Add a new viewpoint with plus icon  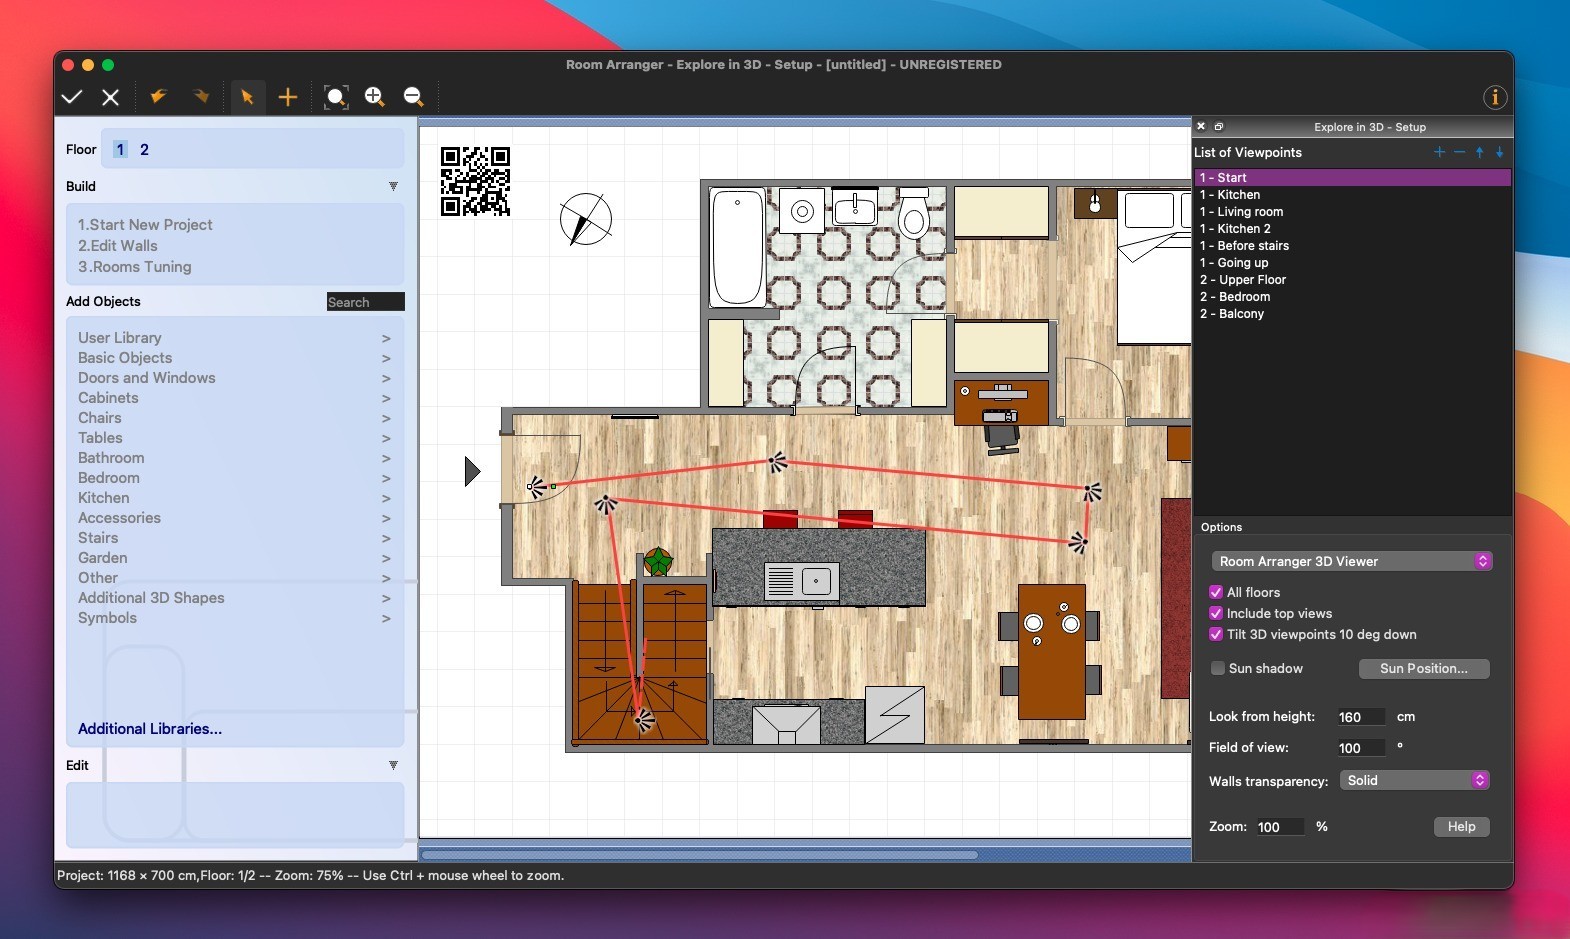point(1440,152)
